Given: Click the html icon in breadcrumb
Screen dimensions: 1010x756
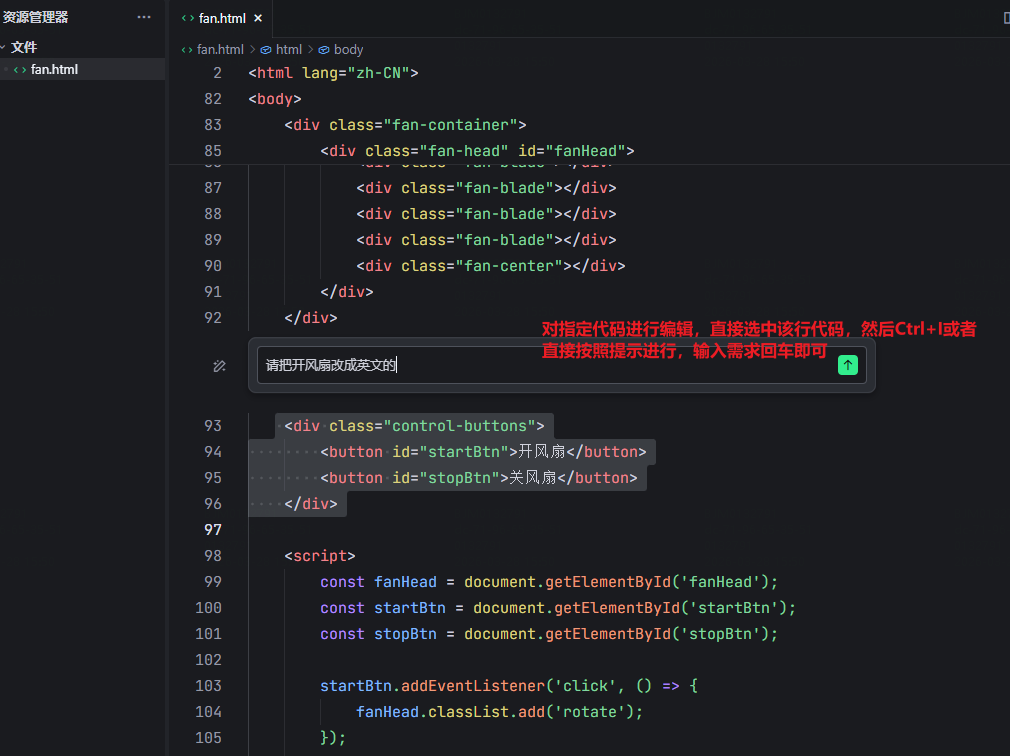Looking at the screenshot, I should pos(265,50).
